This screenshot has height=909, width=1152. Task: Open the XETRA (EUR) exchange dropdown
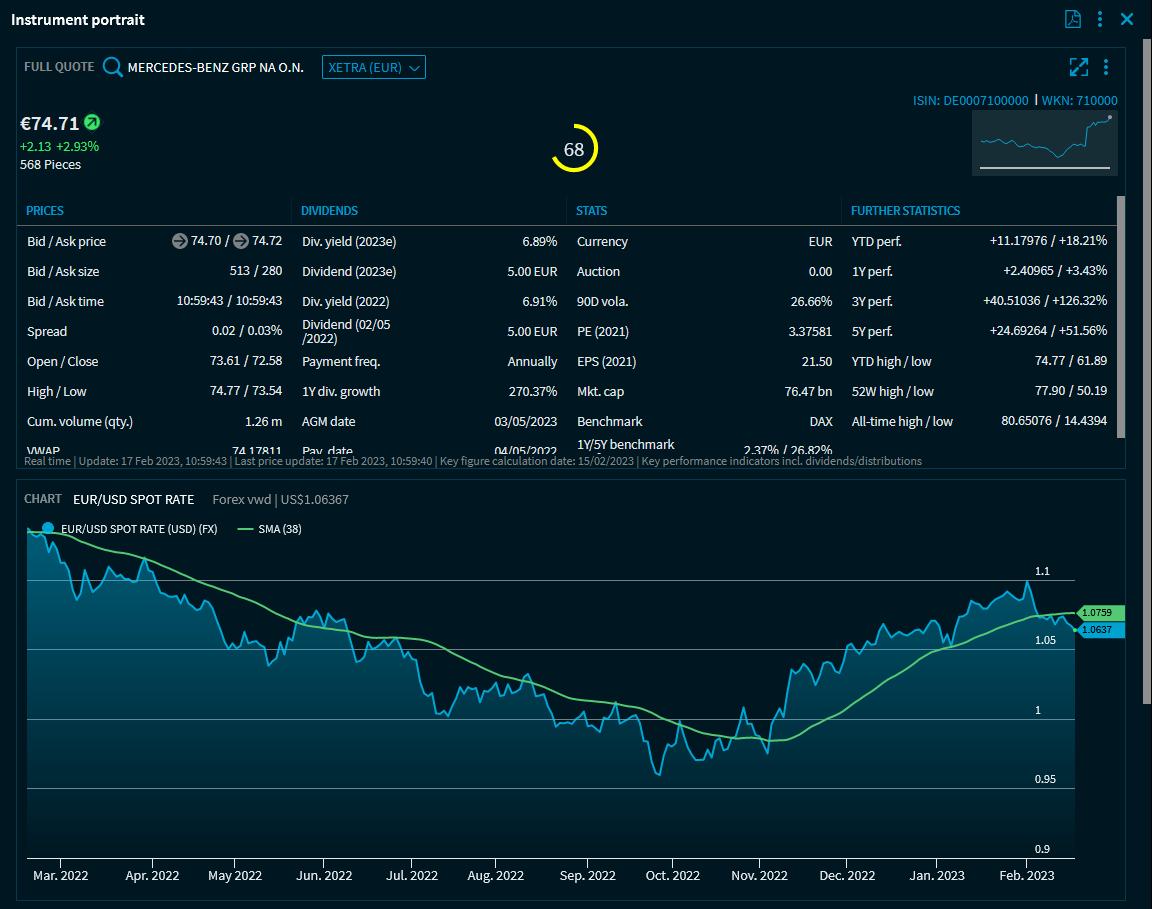(373, 67)
